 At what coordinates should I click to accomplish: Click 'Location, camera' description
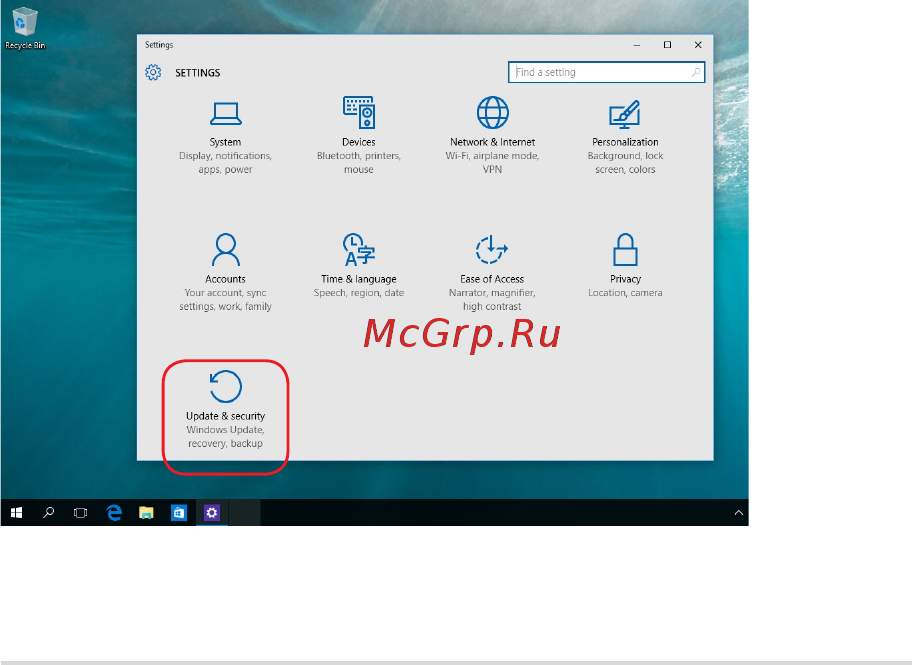coord(625,293)
